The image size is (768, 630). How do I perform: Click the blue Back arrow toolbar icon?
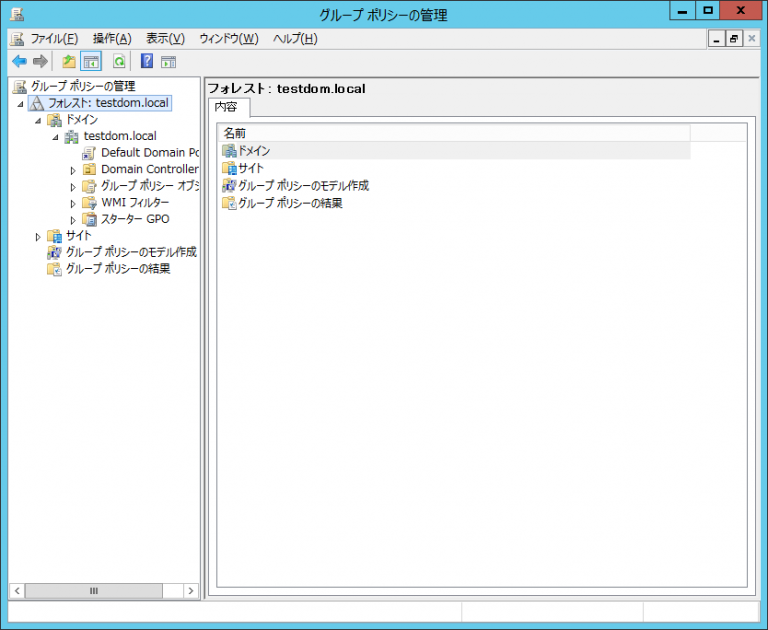pyautogui.click(x=19, y=62)
